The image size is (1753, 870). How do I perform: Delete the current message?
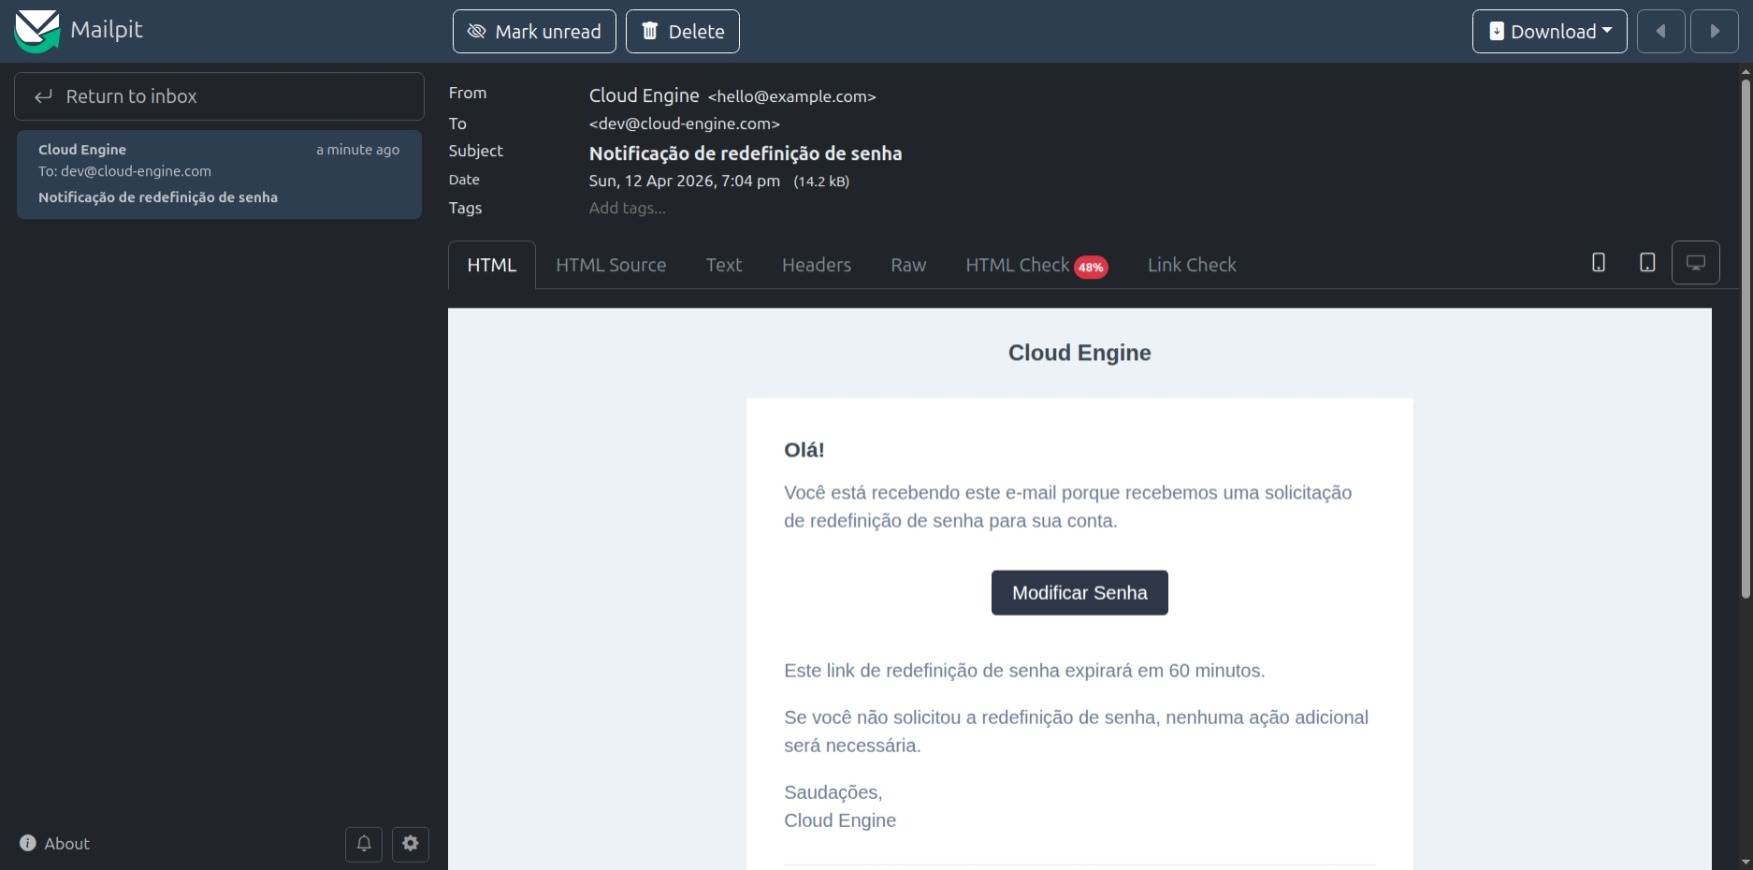tap(683, 31)
